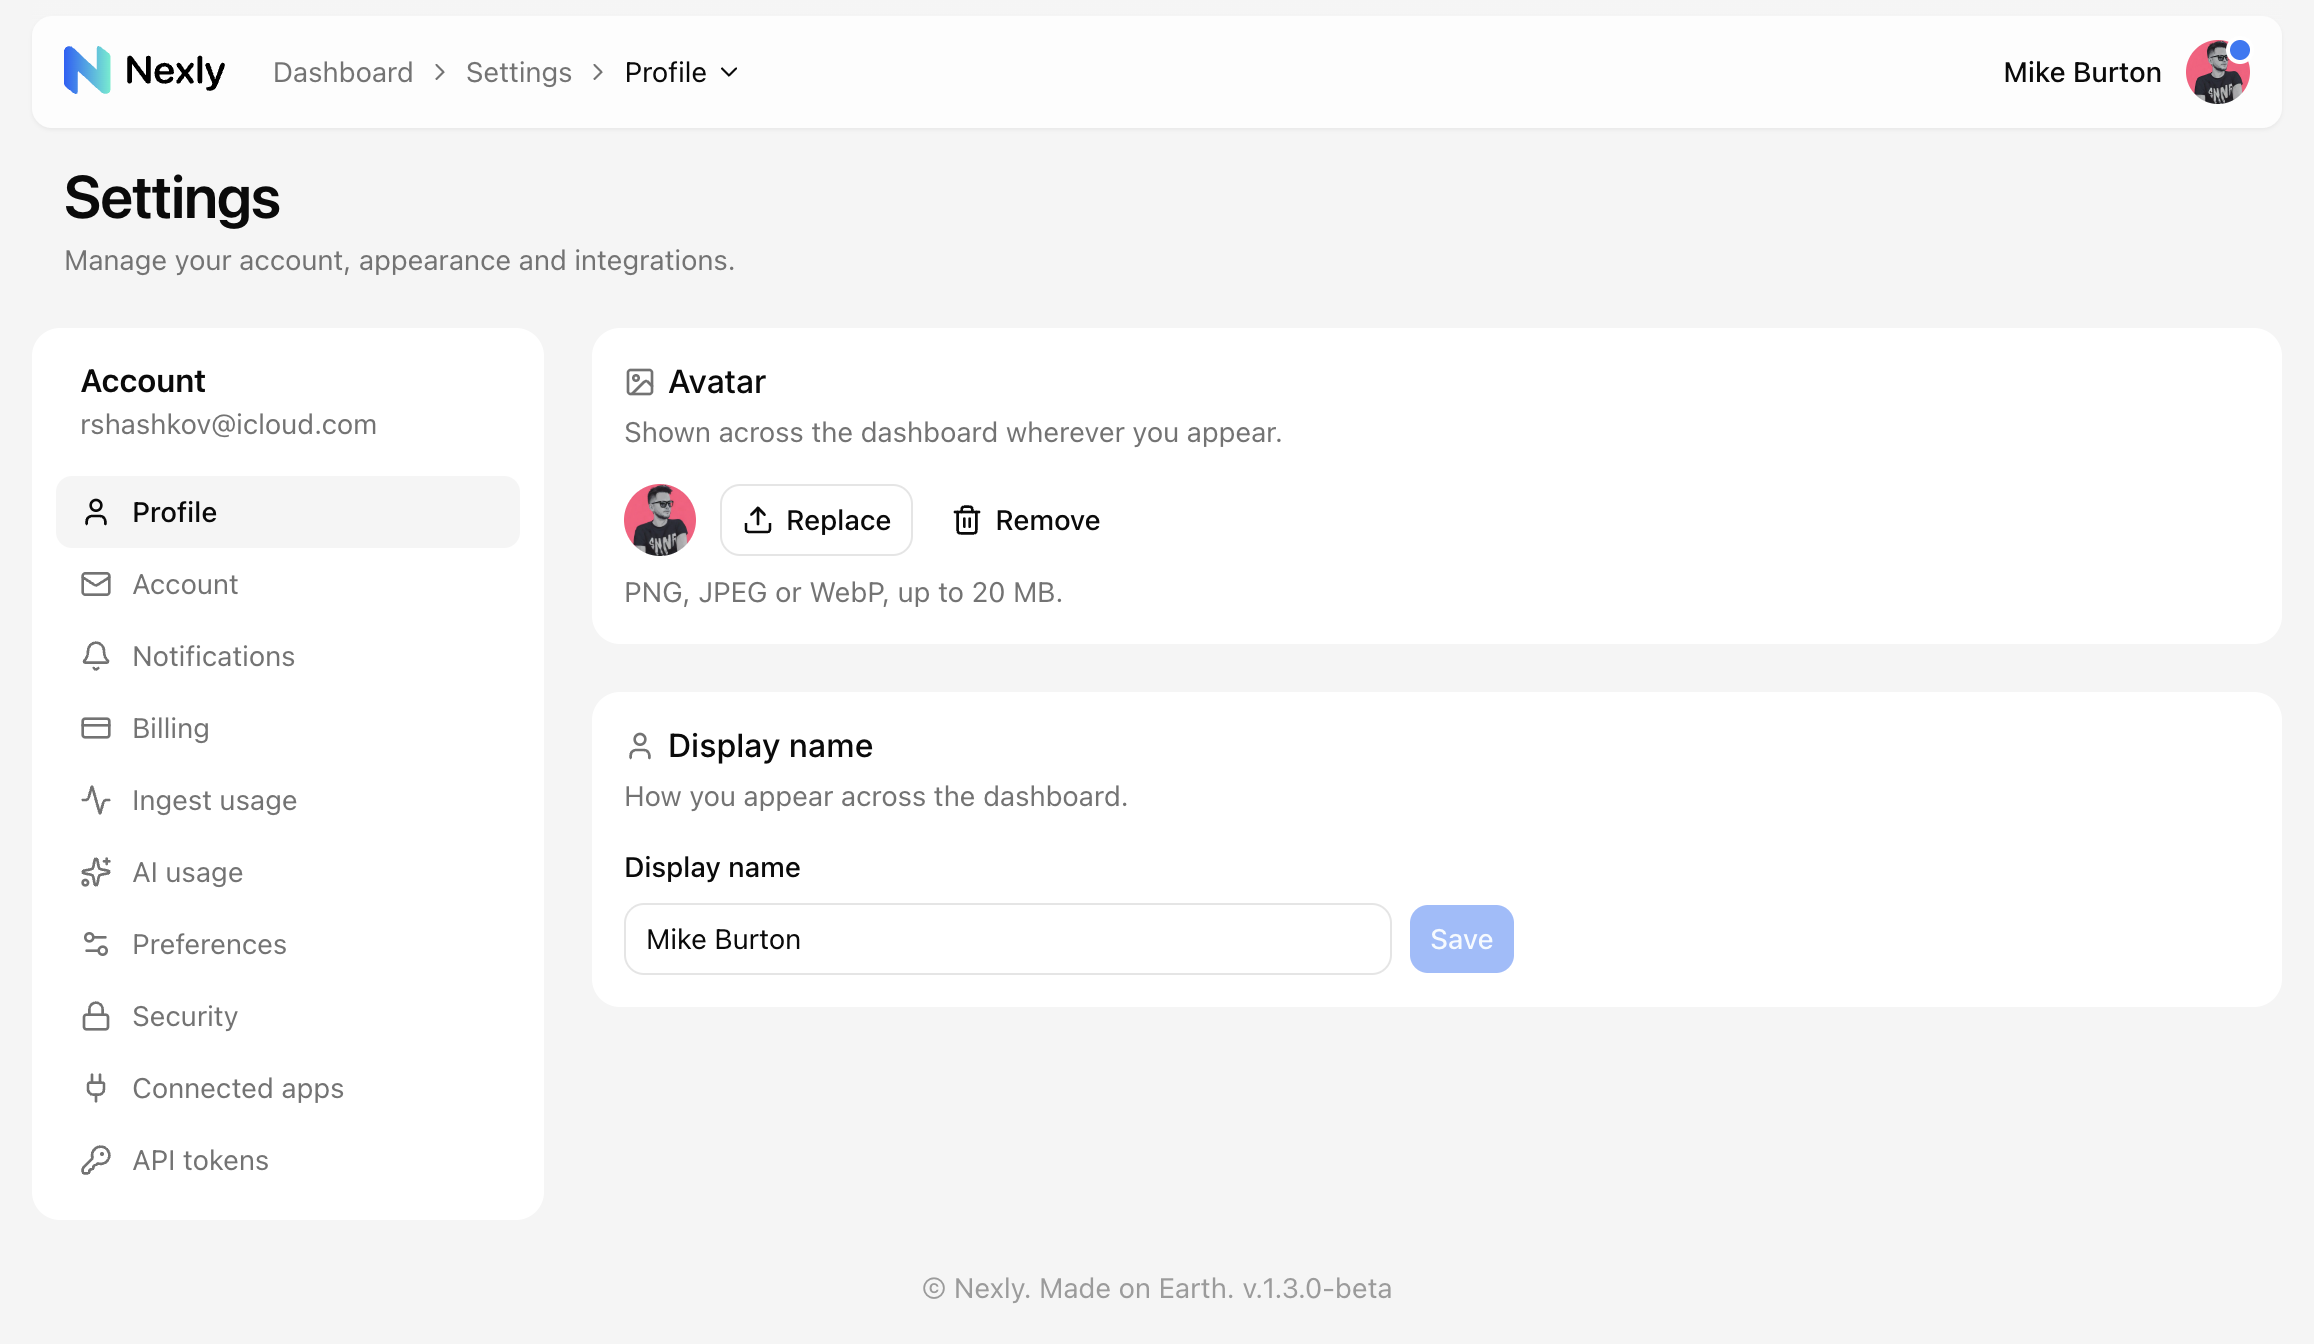Click 'Shown across the dashboard wherever you appear.' text
Image resolution: width=2314 pixels, height=1344 pixels.
coord(953,432)
